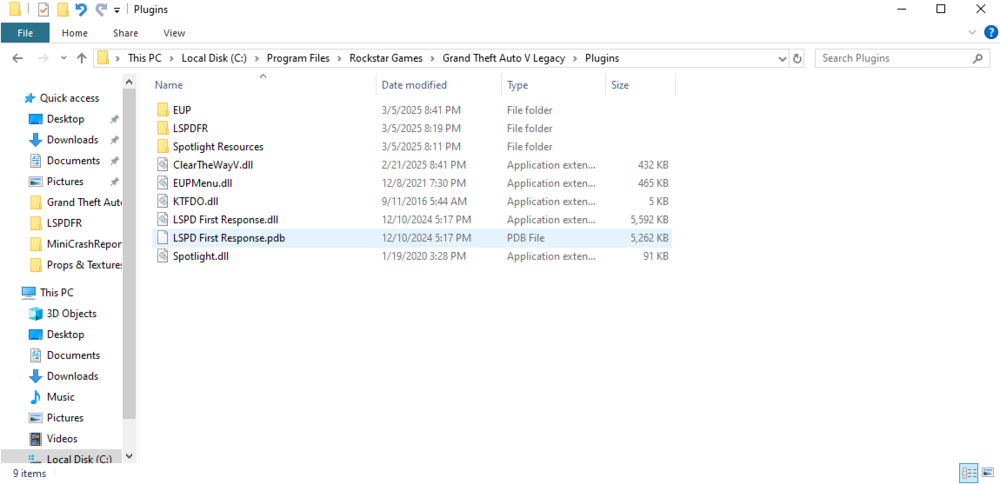Open Grand Theft Auto folder in sidebar
1000x484 pixels.
coord(76,202)
